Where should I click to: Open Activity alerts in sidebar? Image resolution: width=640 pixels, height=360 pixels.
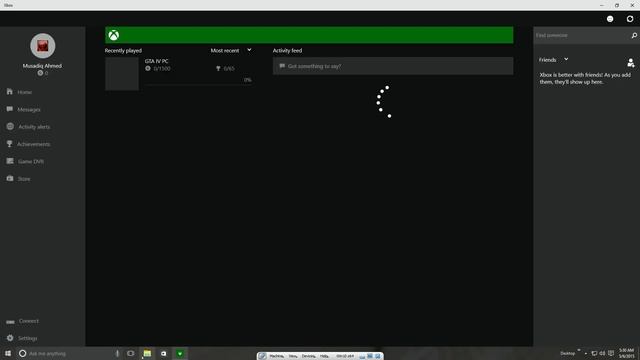tap(29, 127)
